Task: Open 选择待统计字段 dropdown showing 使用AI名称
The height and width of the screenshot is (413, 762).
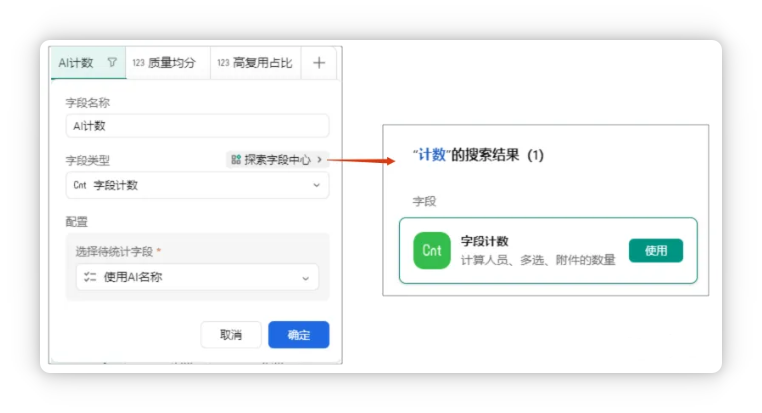Action: 197,277
